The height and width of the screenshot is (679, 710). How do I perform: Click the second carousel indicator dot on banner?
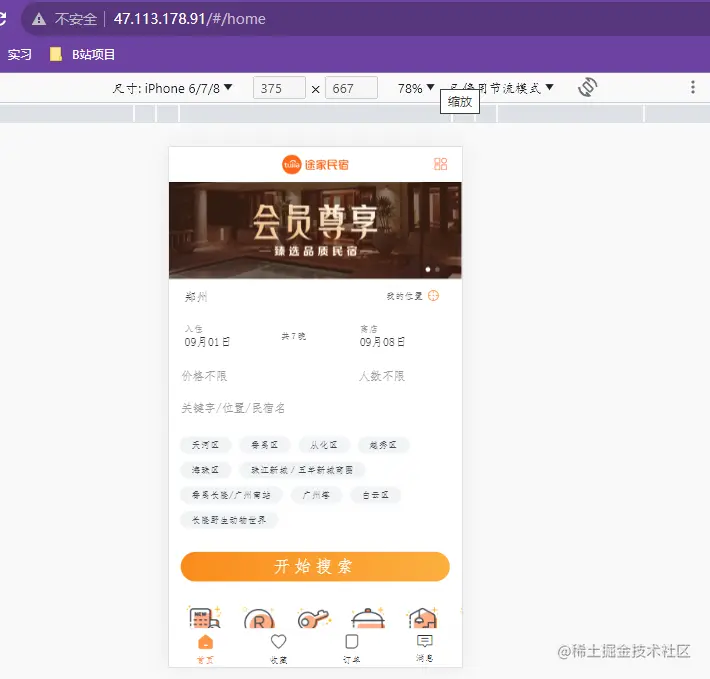pos(437,269)
